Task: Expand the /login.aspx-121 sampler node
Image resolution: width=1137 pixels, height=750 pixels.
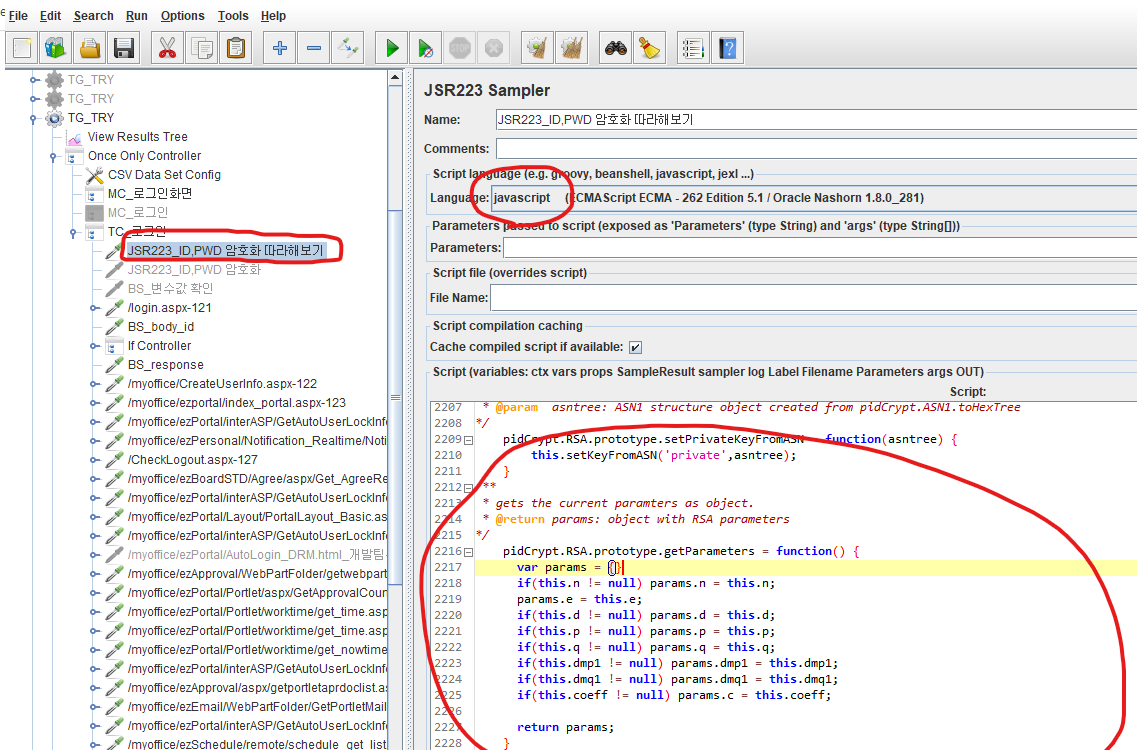Action: pos(94,308)
